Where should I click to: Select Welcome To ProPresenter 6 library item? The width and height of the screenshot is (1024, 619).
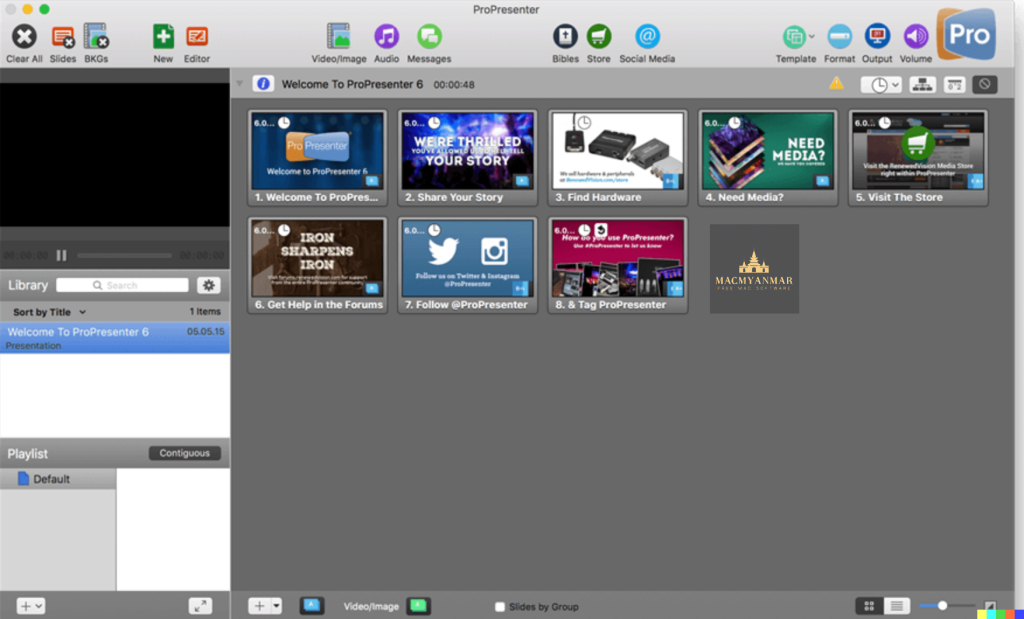pyautogui.click(x=115, y=338)
